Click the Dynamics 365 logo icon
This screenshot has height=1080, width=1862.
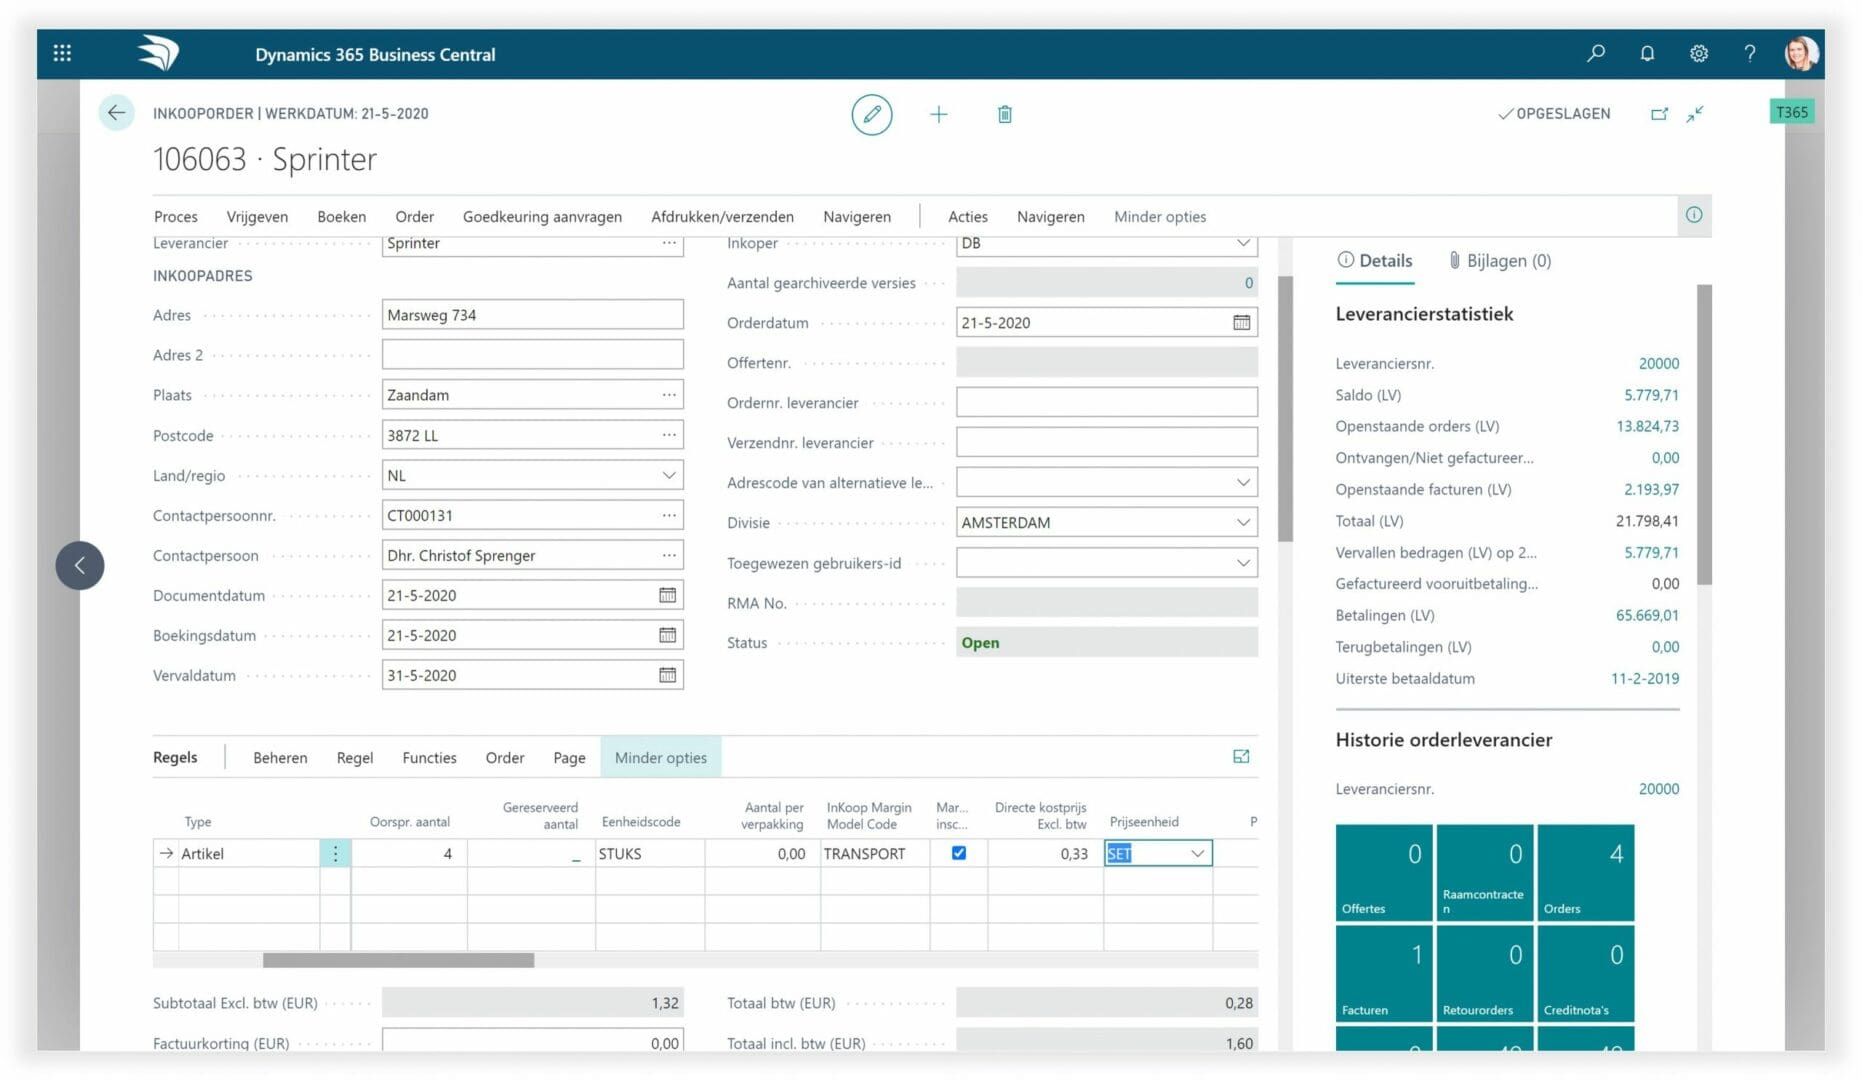point(158,53)
